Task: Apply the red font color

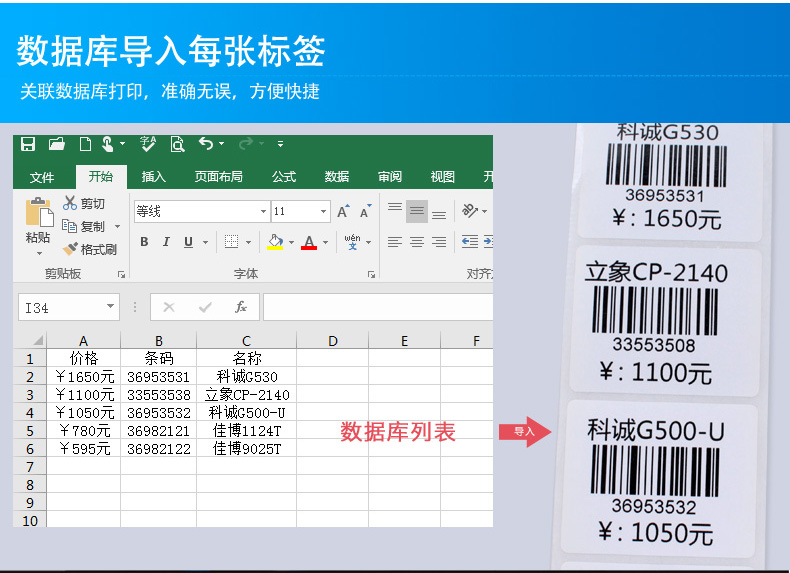Action: click(309, 242)
